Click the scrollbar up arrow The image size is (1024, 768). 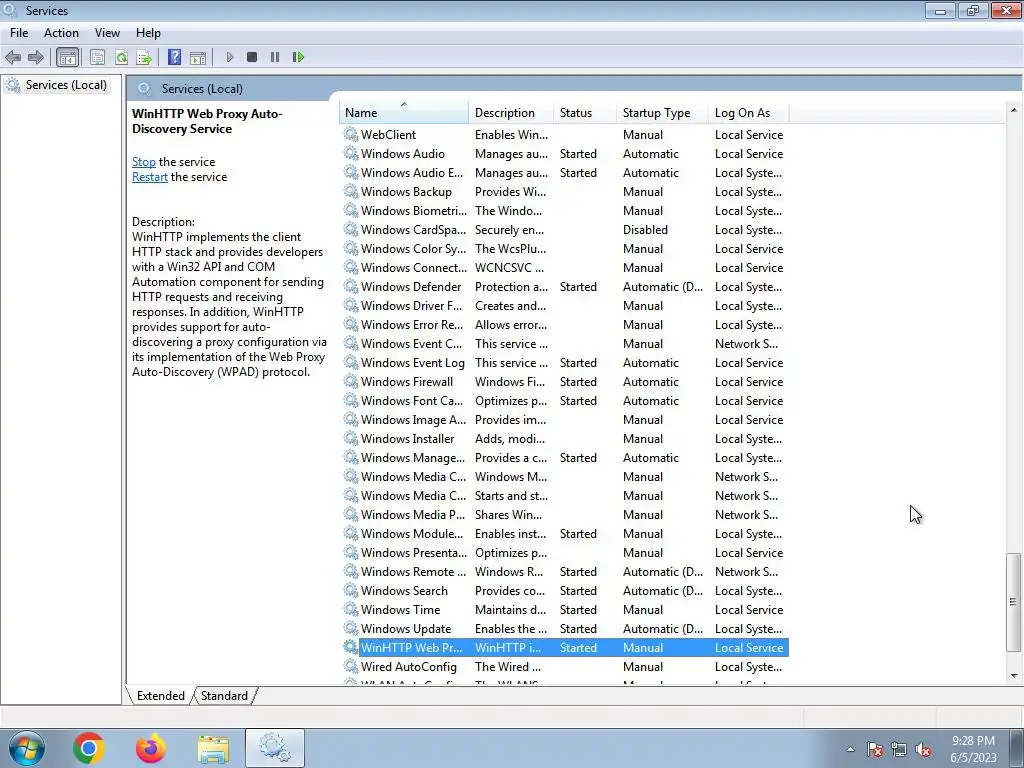[x=1014, y=110]
